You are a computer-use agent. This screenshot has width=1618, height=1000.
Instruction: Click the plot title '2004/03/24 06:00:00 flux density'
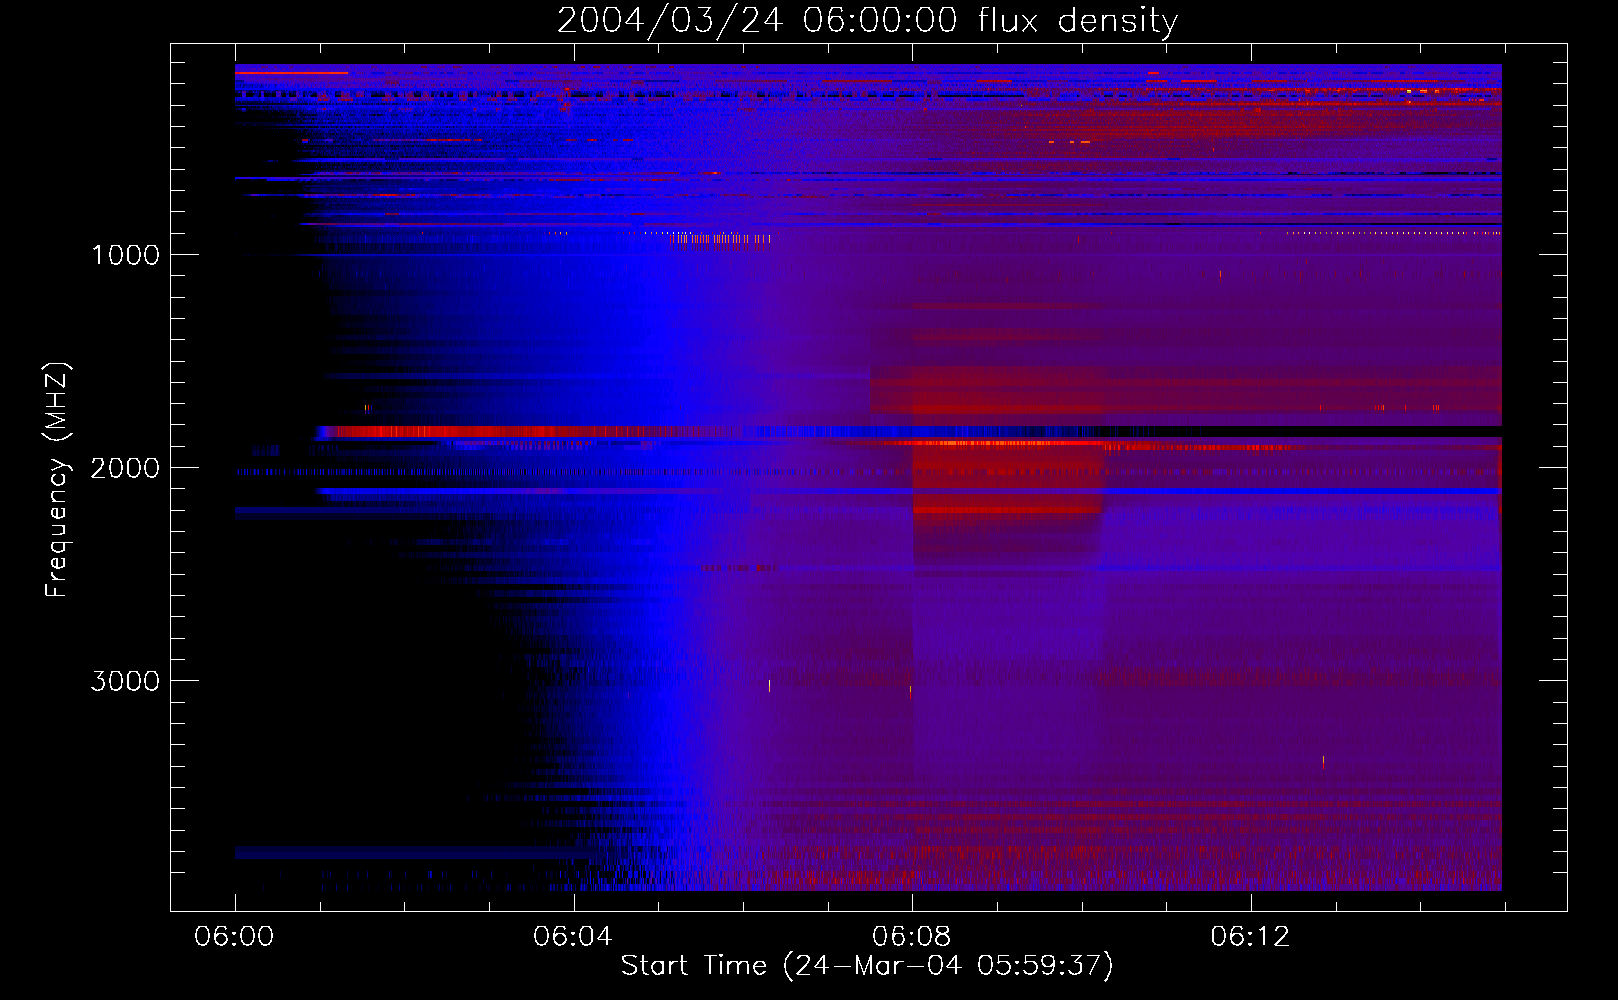(867, 20)
